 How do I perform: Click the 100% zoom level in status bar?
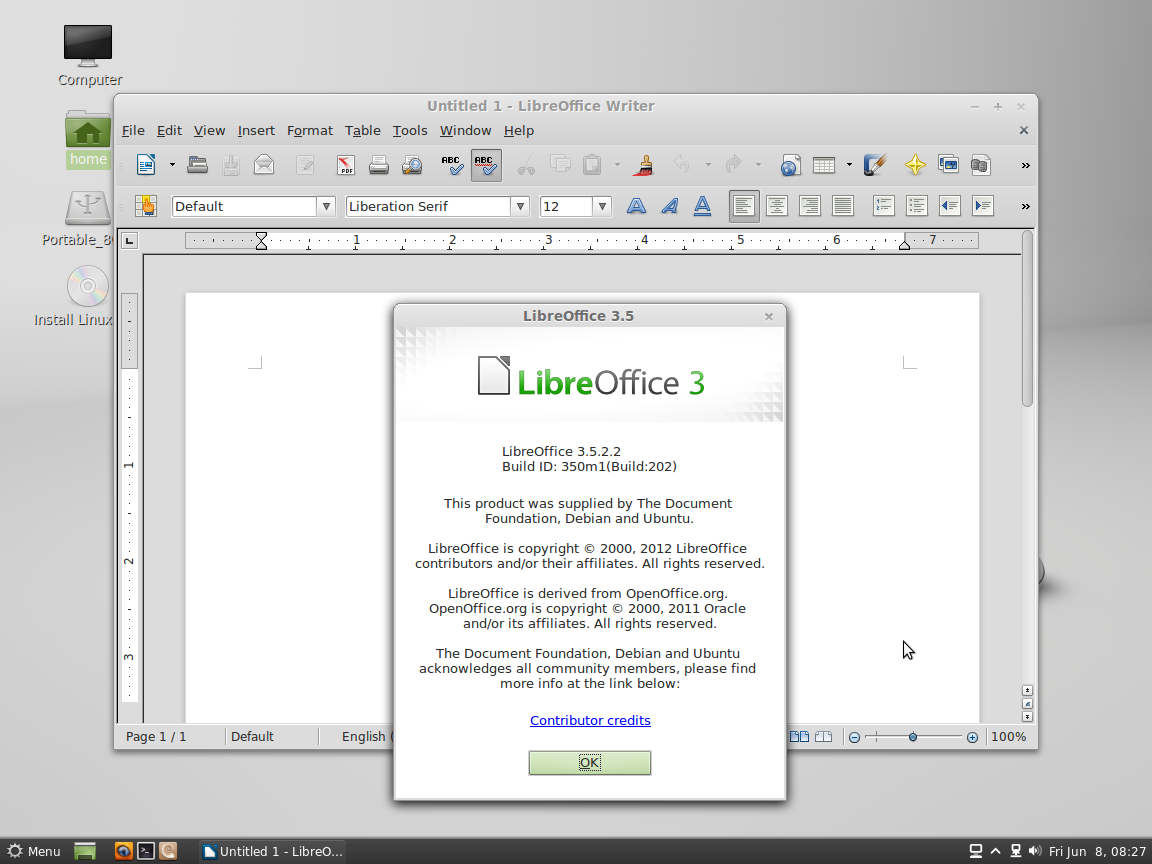pyautogui.click(x=1009, y=736)
